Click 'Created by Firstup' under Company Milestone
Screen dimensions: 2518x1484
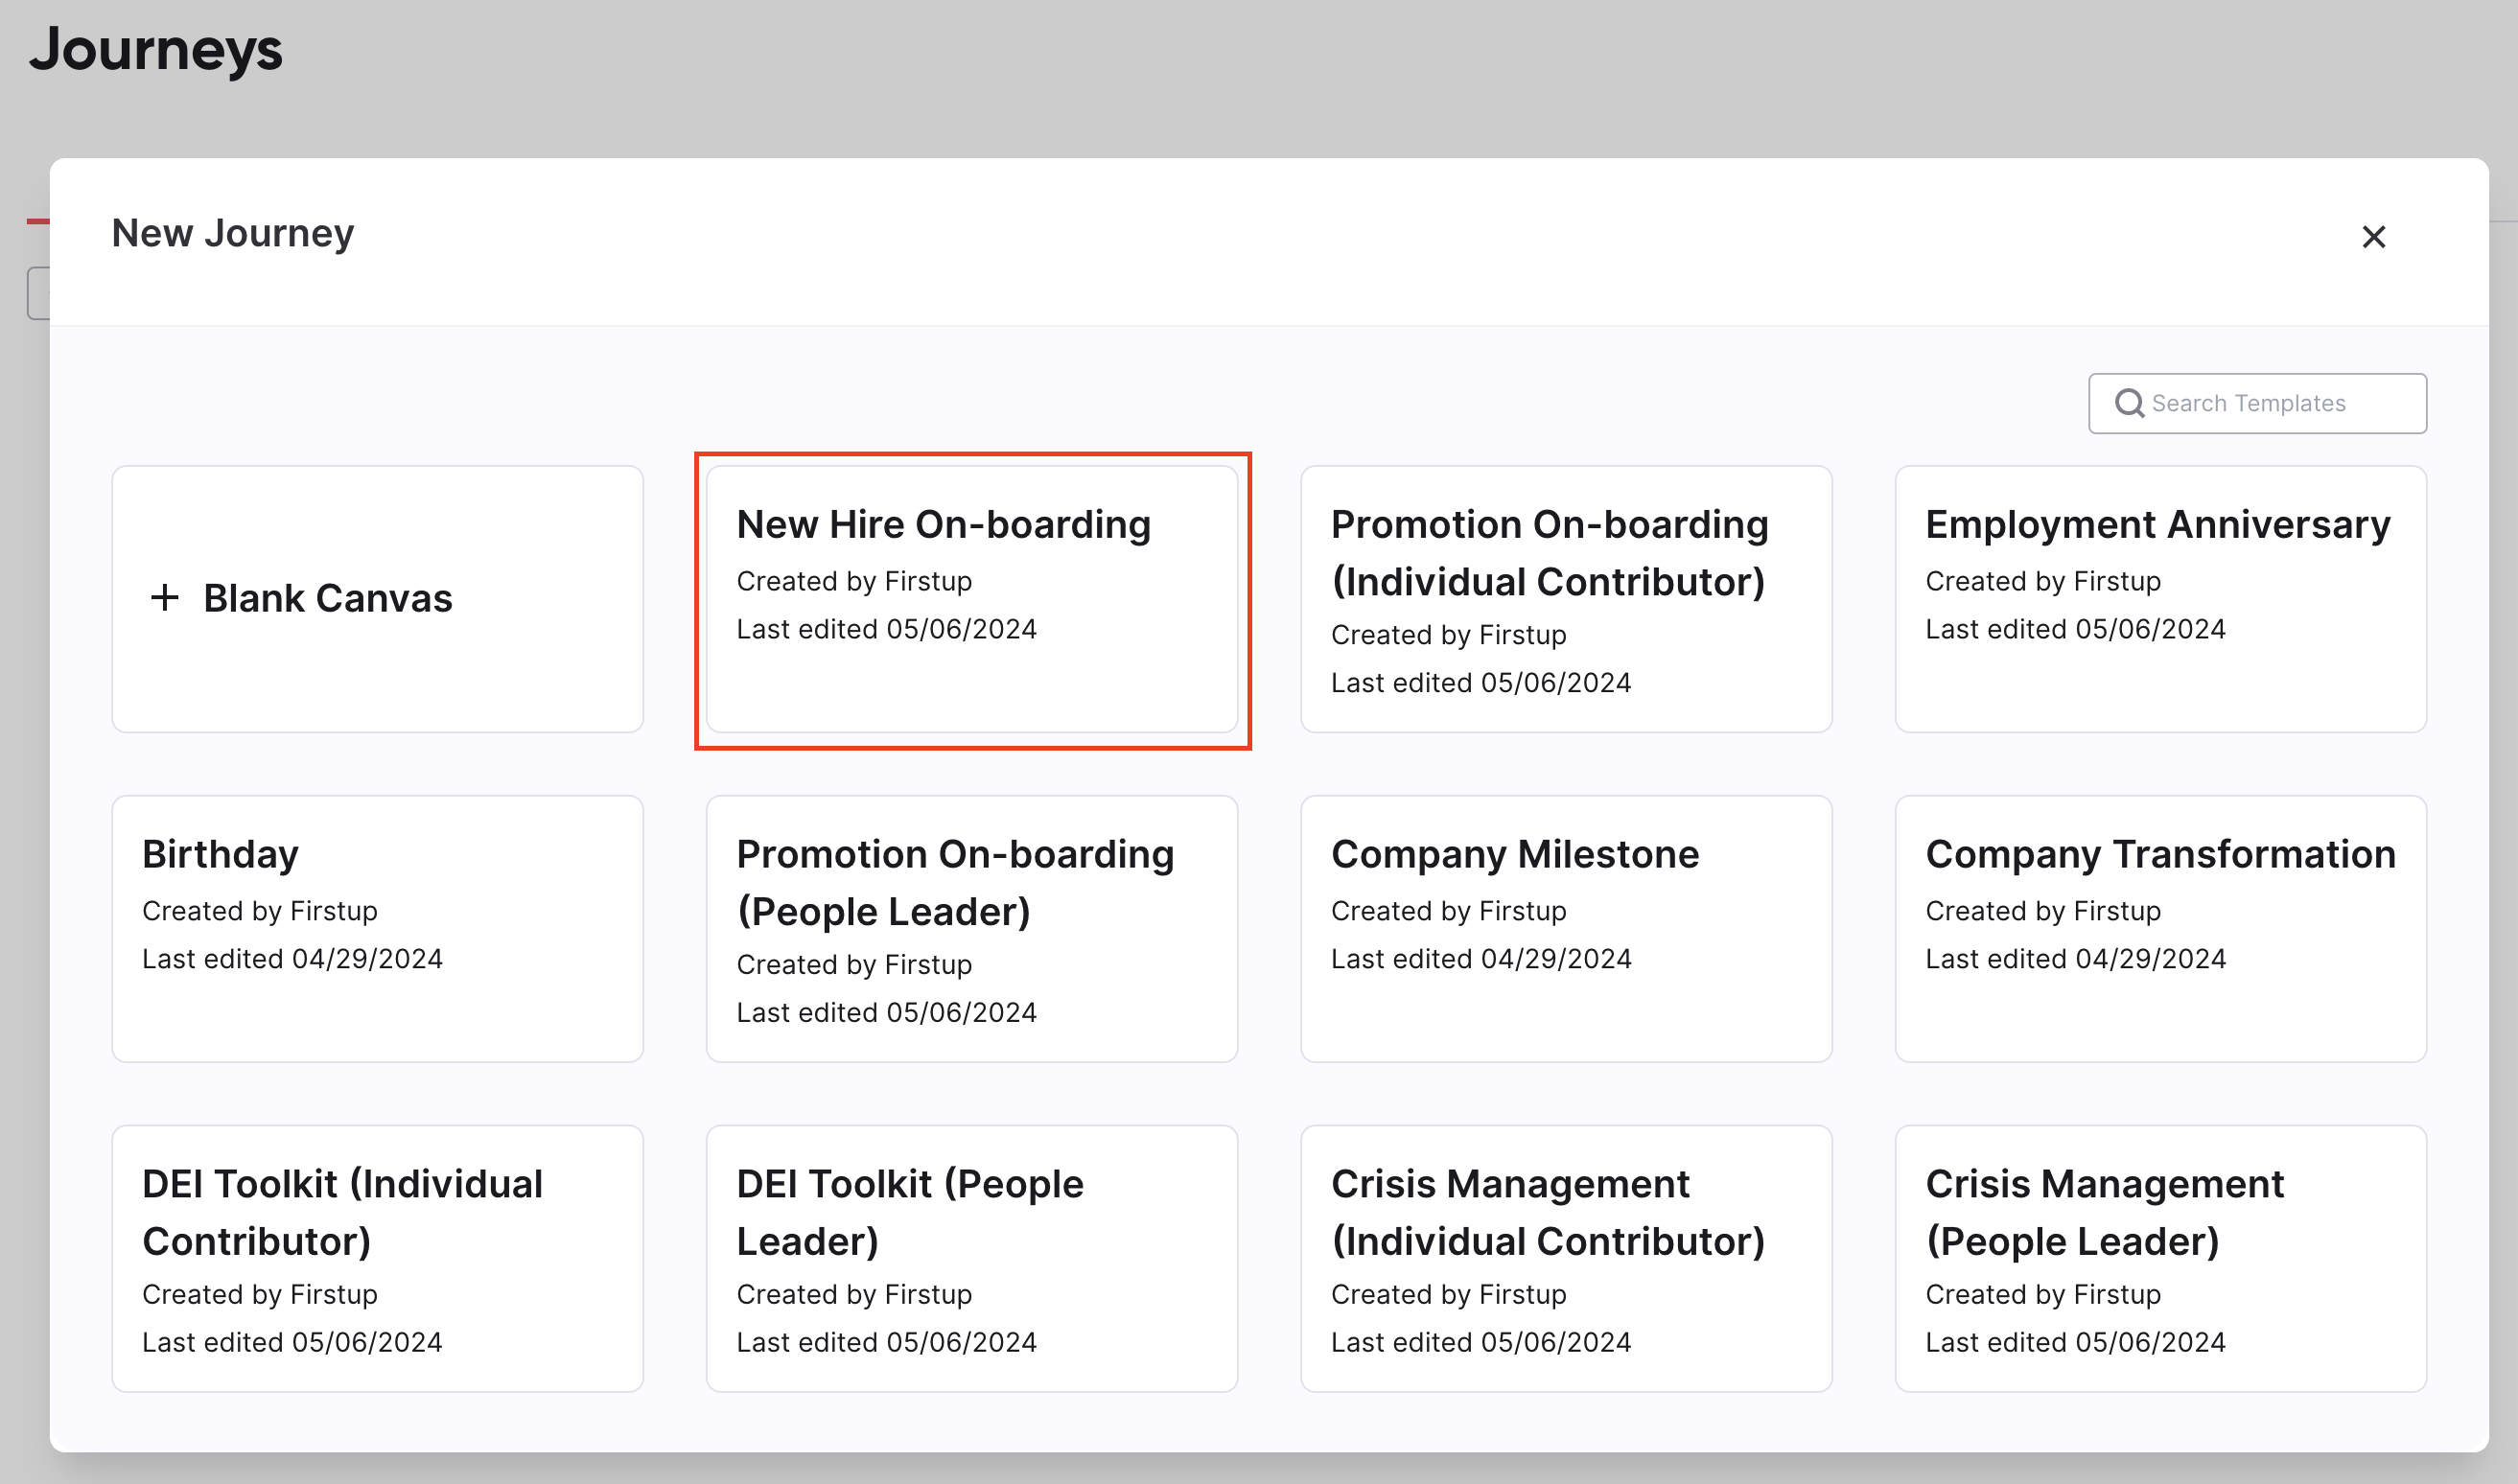(1448, 910)
